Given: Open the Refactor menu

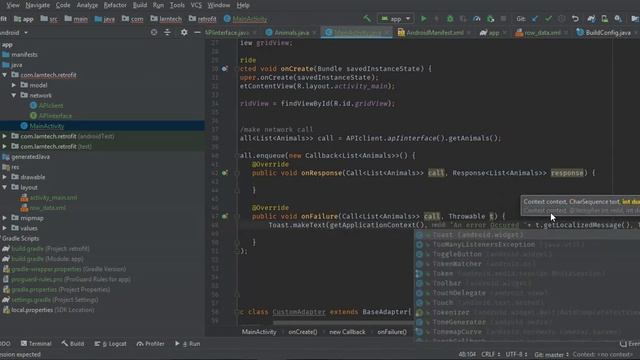Looking at the screenshot, I should (115, 5).
